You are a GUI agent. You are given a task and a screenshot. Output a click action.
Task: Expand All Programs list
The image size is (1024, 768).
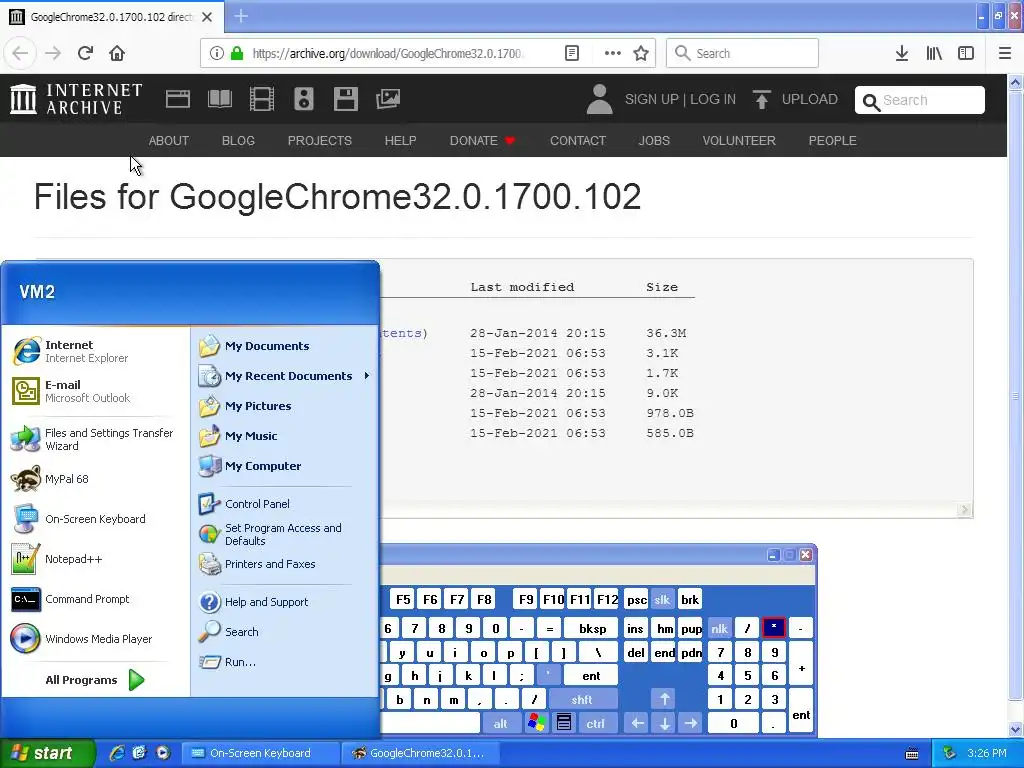point(95,680)
